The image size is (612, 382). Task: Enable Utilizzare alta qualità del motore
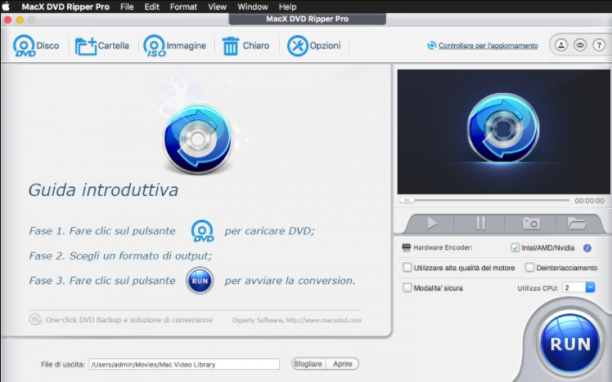[407, 268]
